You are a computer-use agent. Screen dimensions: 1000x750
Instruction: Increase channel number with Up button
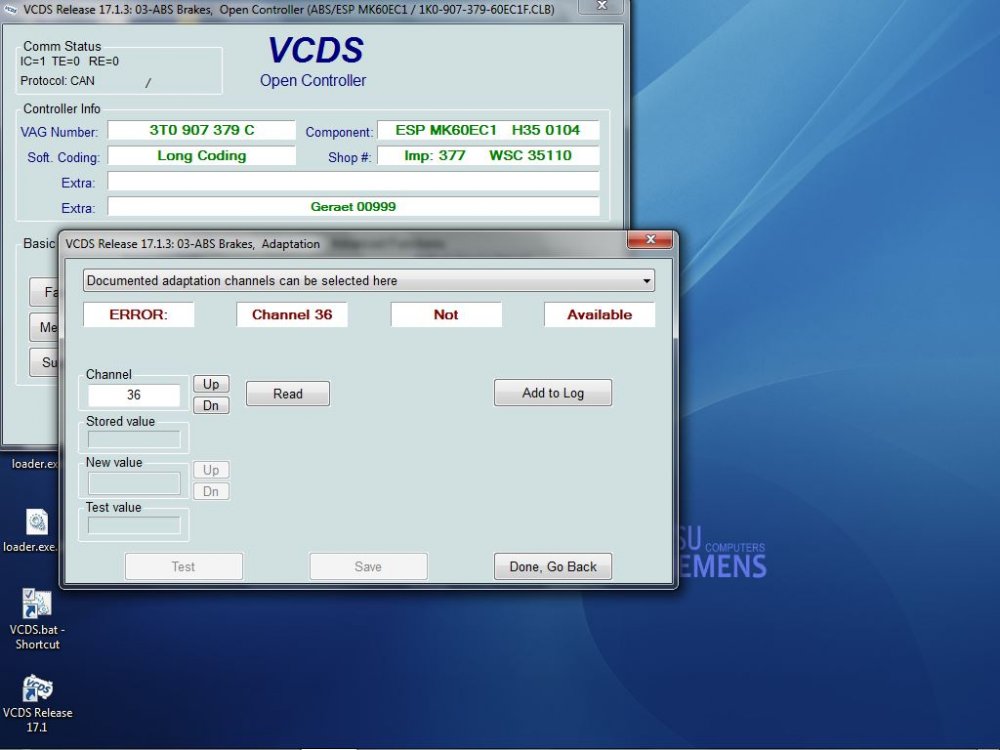211,384
